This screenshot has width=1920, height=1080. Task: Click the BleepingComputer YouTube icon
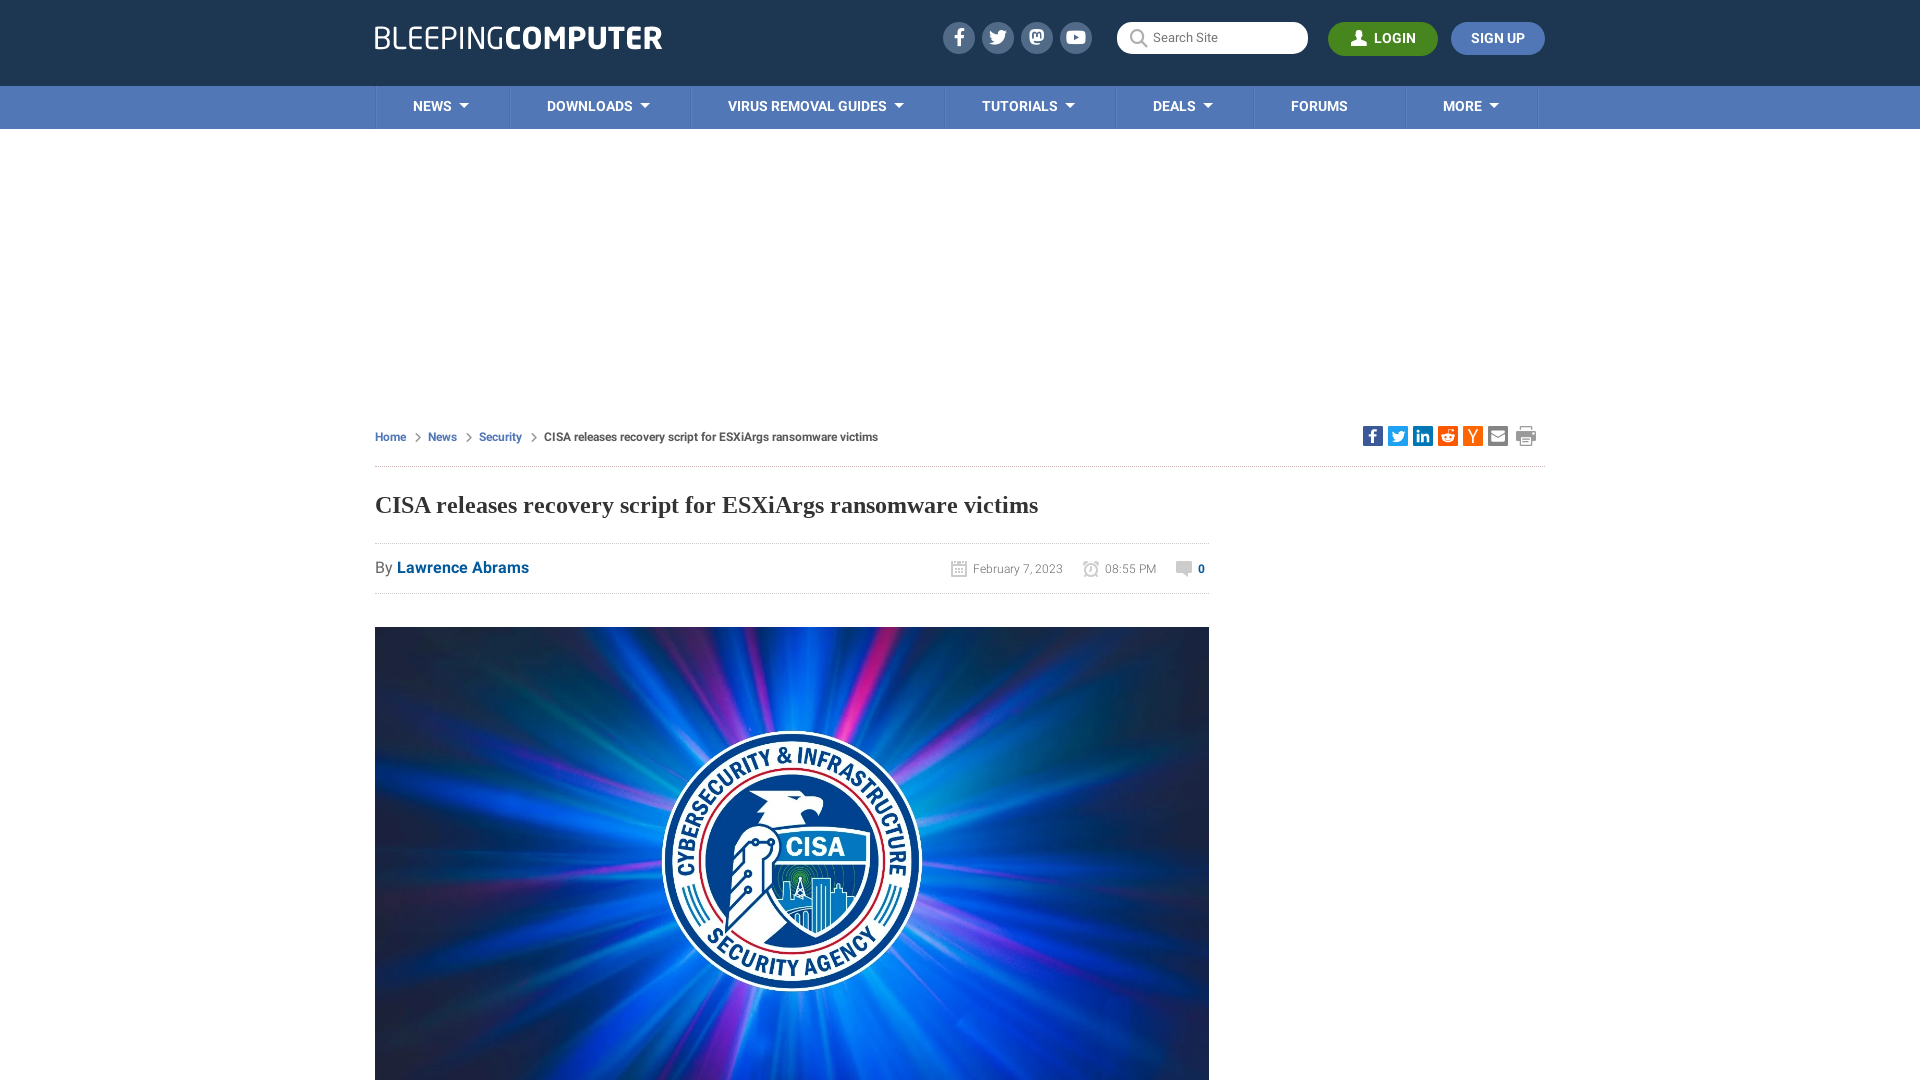point(1076,37)
